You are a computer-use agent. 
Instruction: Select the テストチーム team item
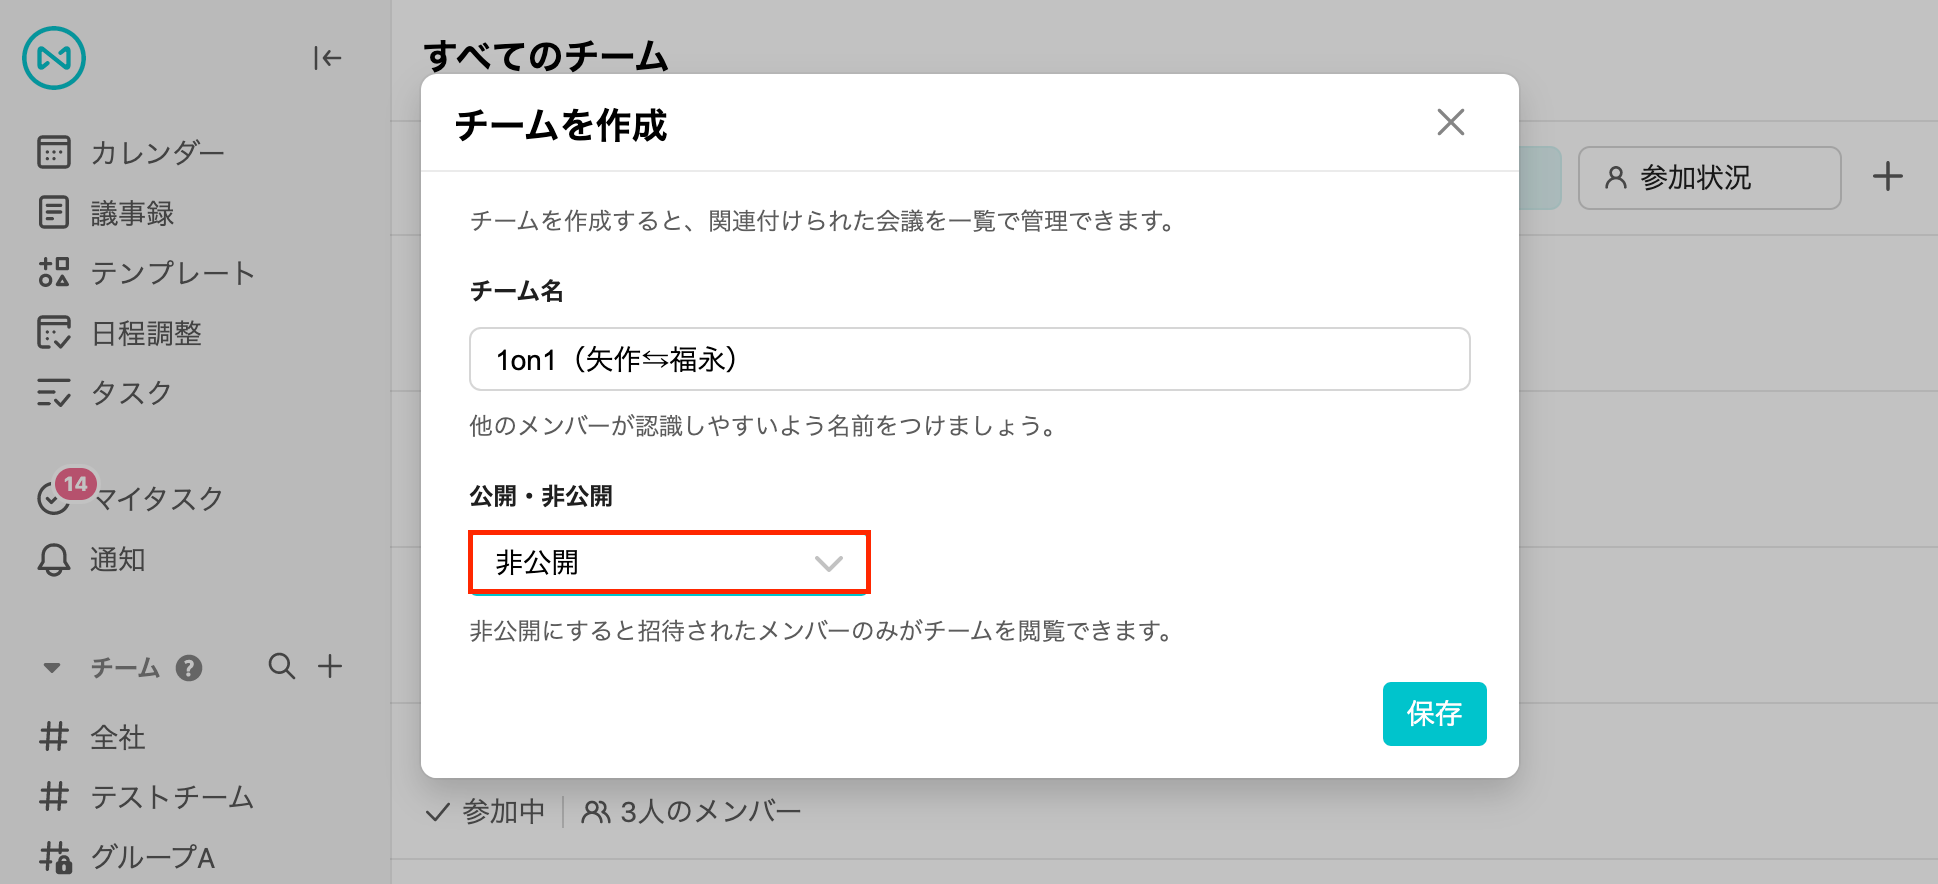click(x=147, y=797)
